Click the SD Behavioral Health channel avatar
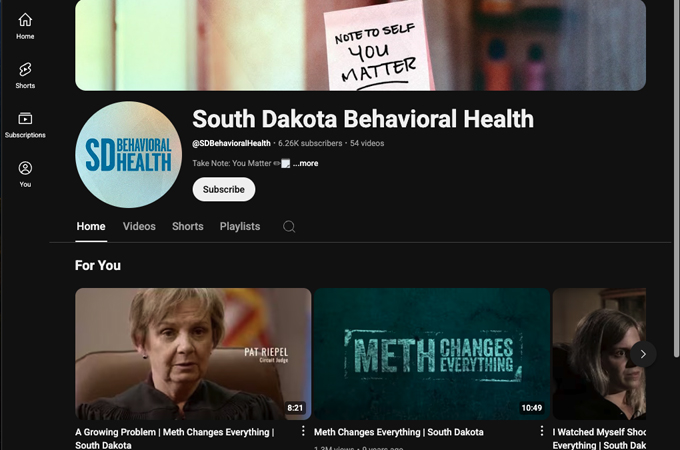 (x=128, y=154)
